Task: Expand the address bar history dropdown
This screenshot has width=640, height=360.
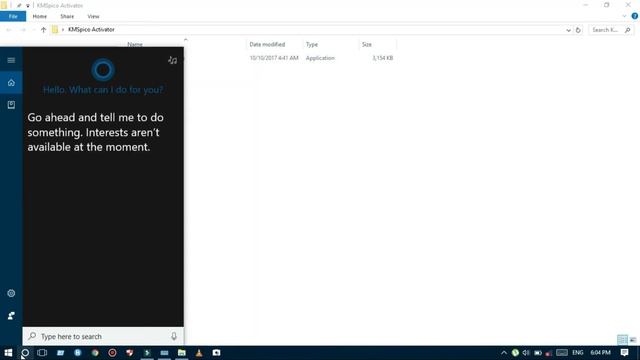Action: (x=568, y=30)
